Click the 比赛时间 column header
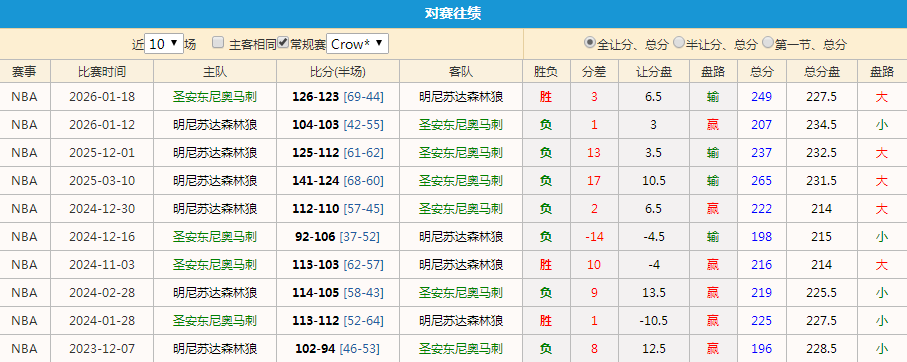Screen dimensions: 907x362 102,72
